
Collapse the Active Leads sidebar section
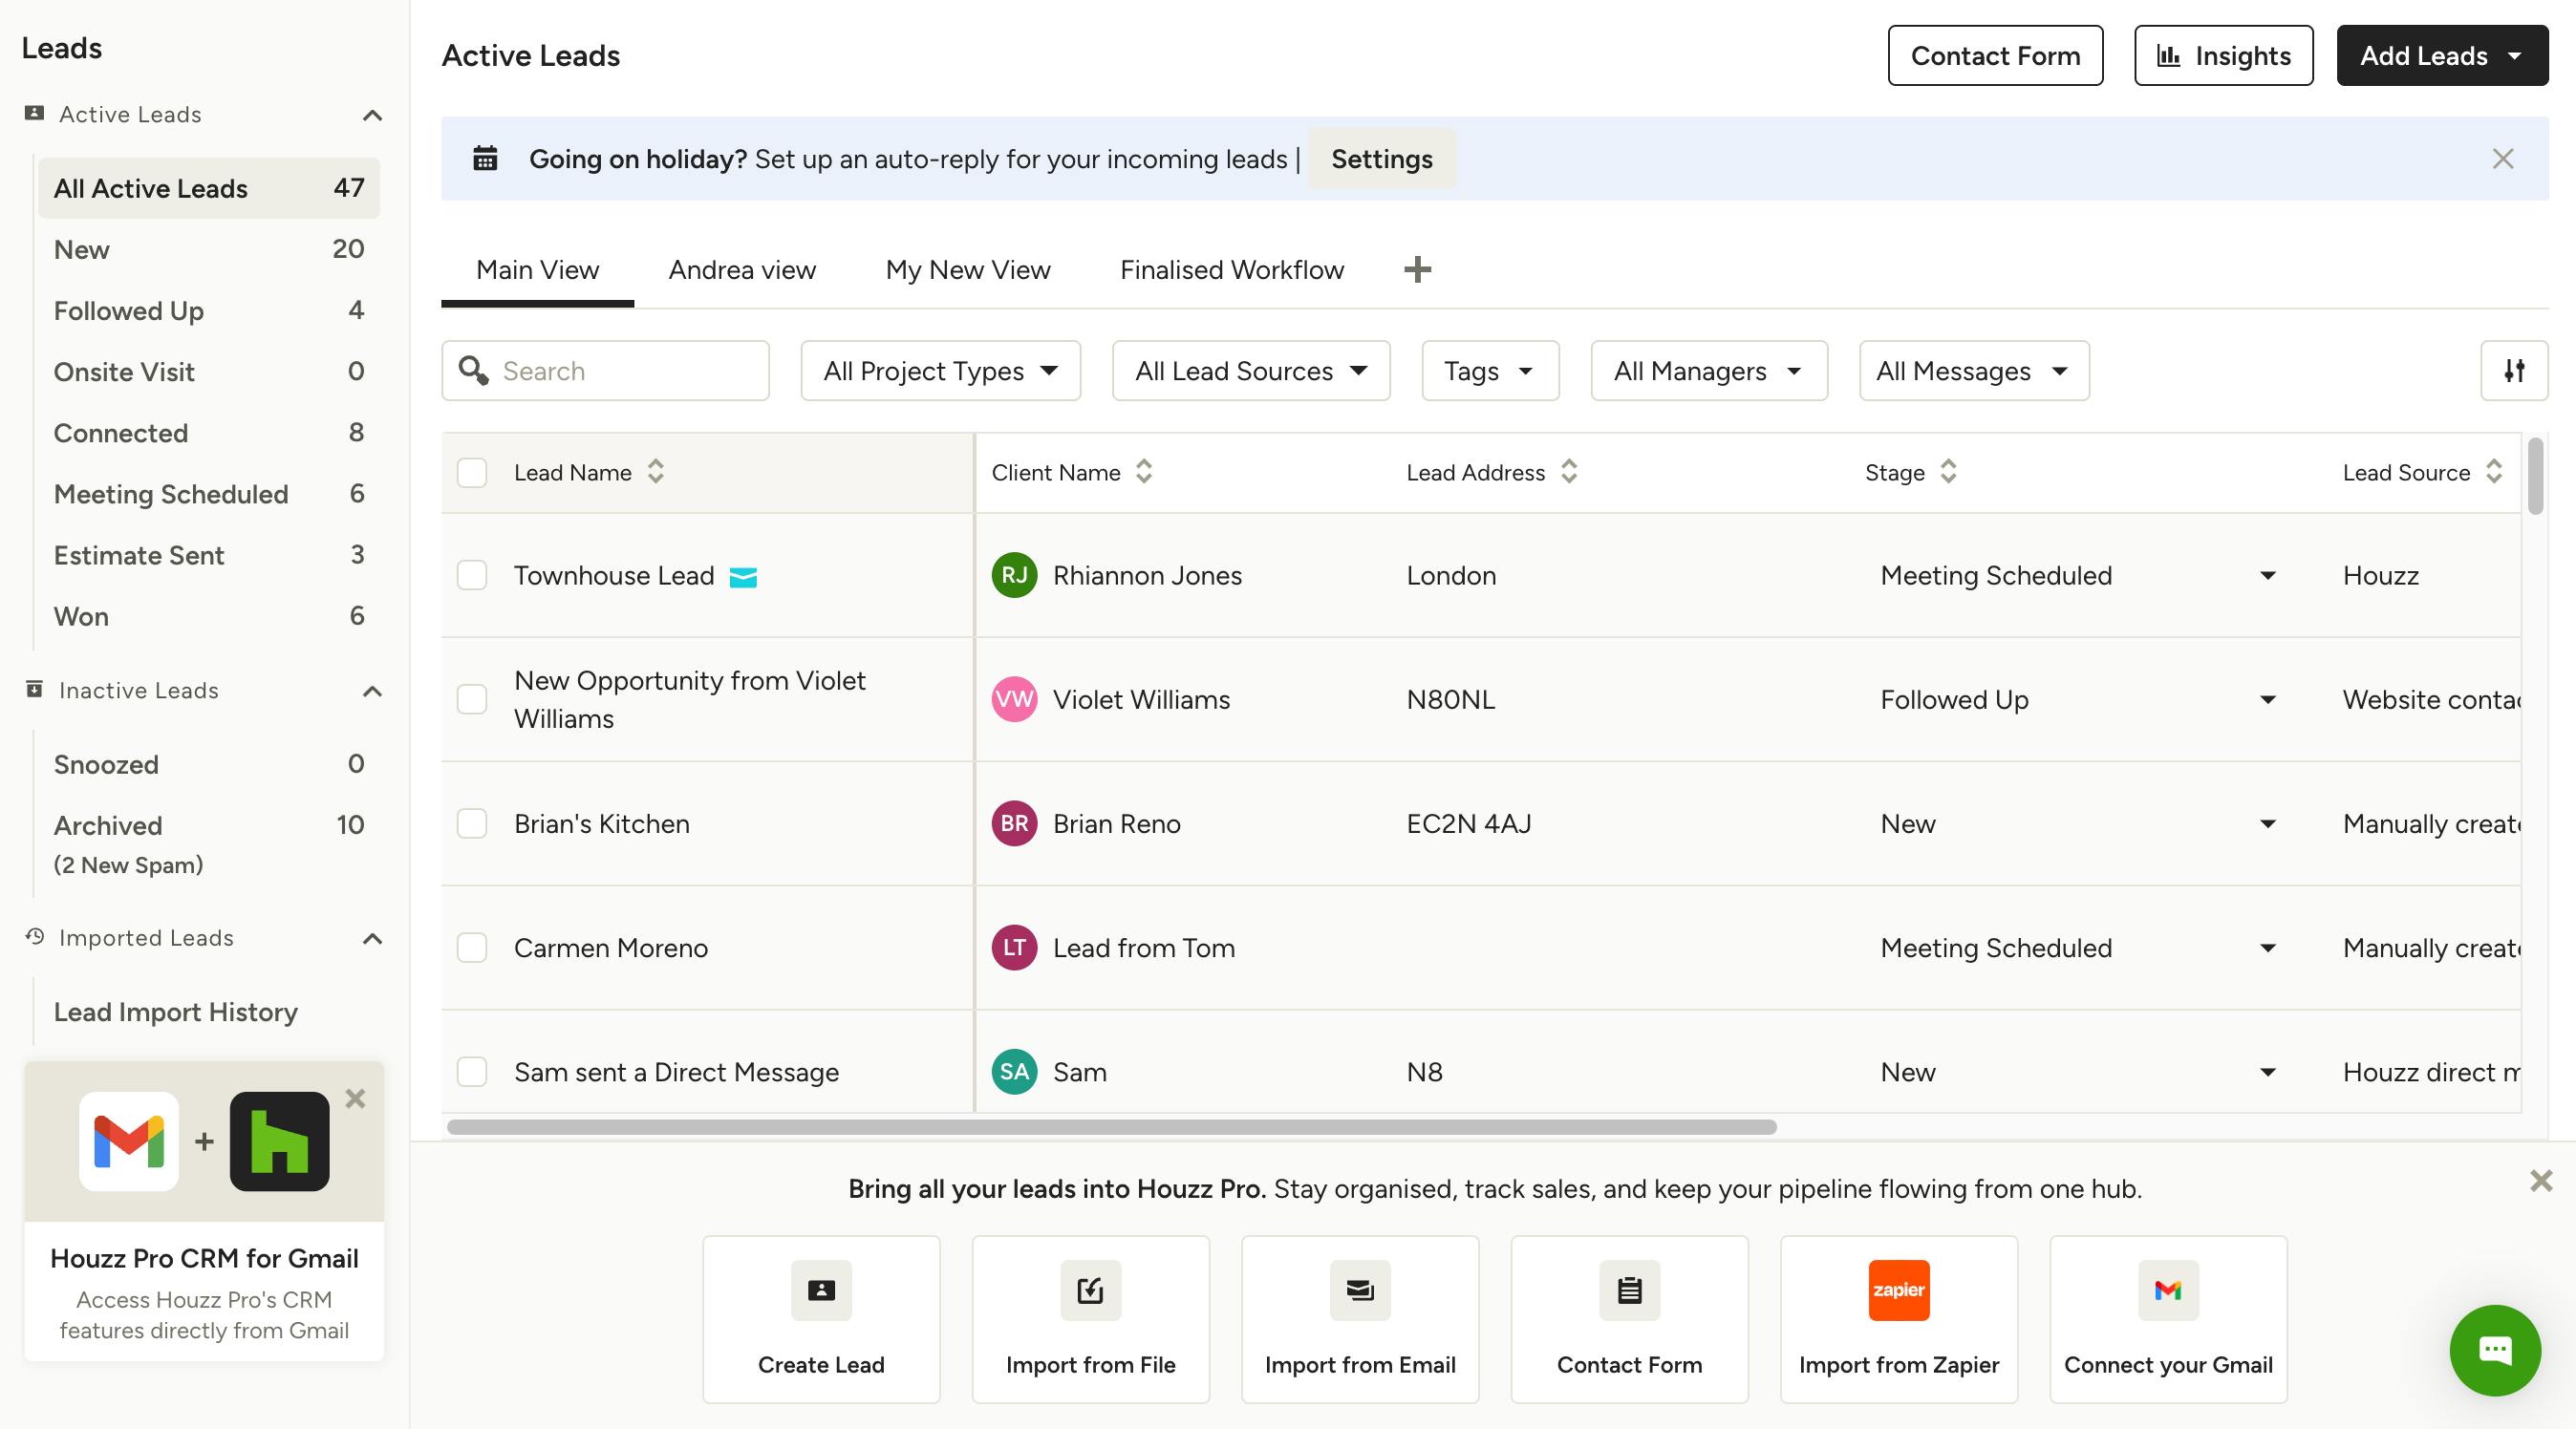click(372, 115)
